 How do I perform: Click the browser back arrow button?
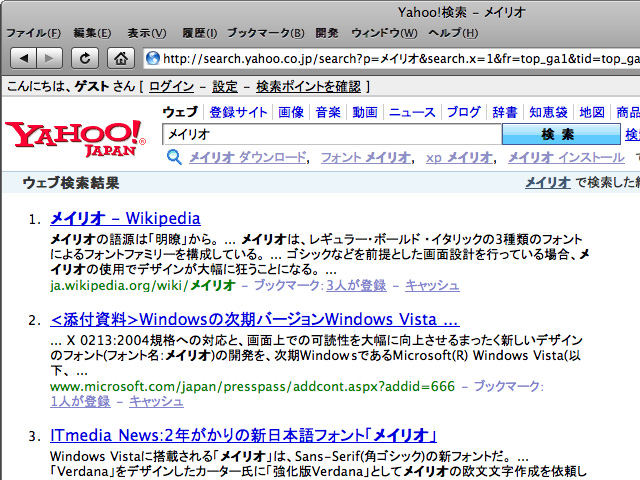pos(25,58)
